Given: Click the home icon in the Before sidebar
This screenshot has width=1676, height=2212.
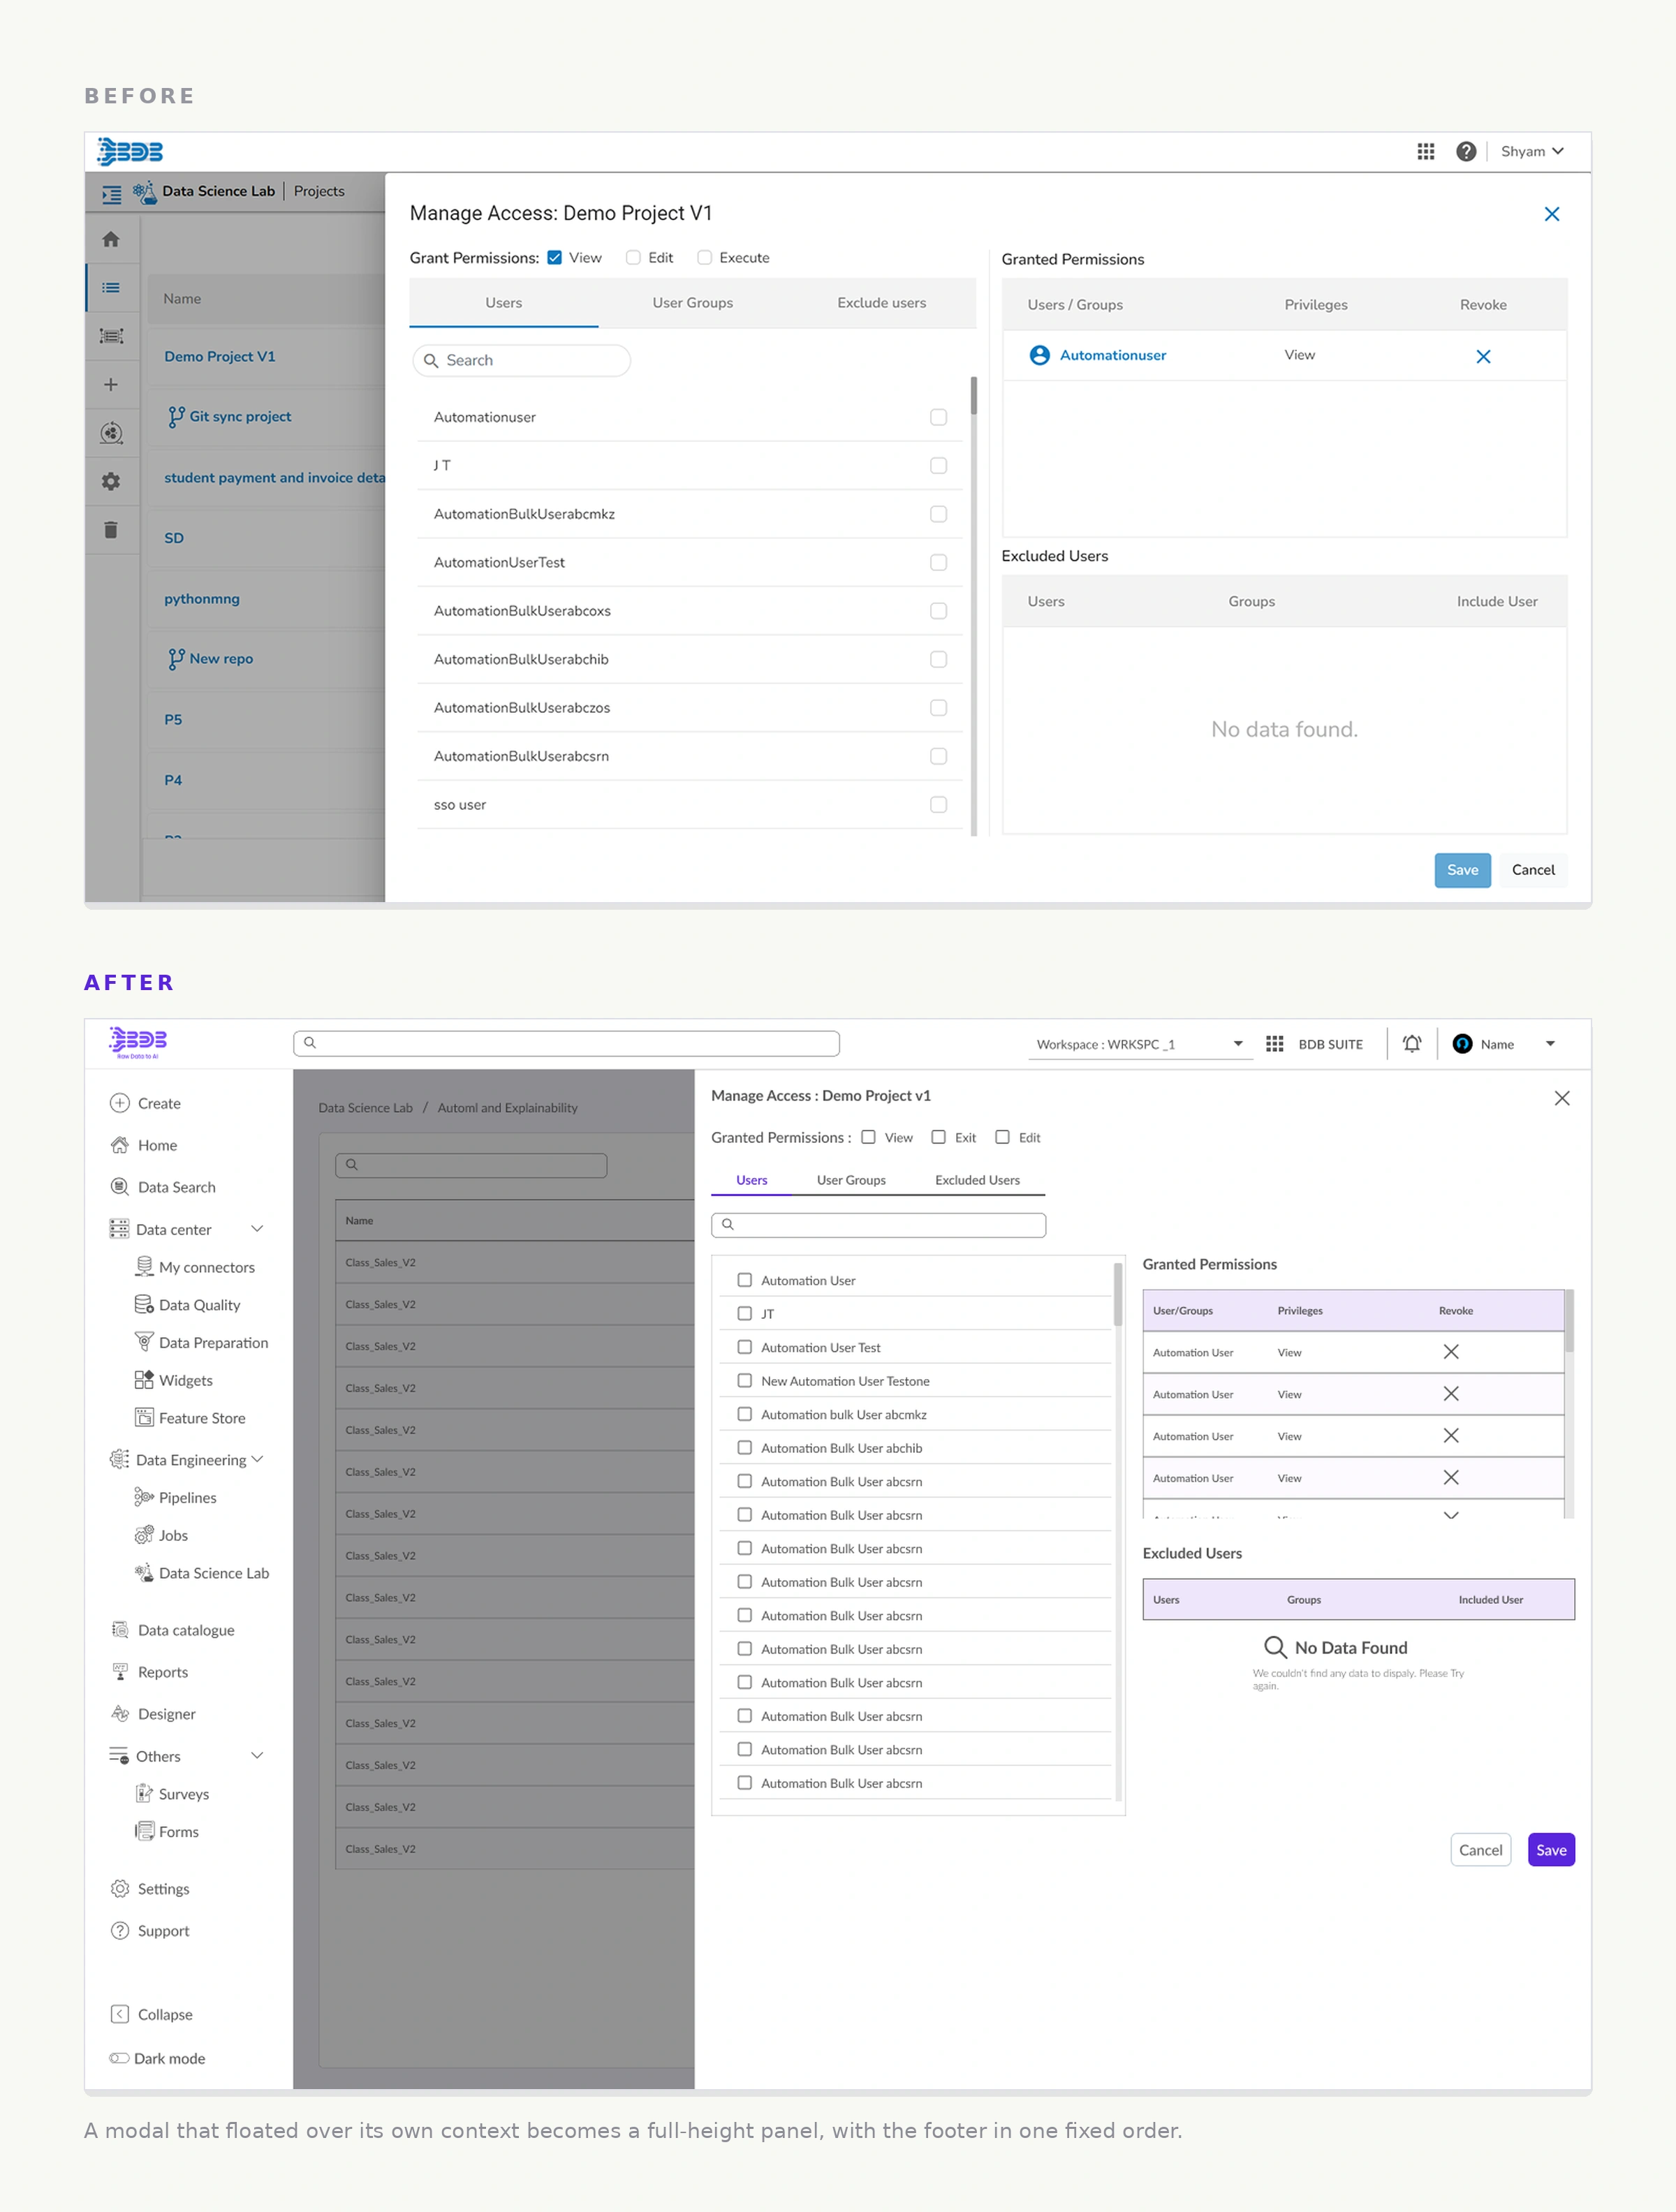Looking at the screenshot, I should (x=111, y=239).
